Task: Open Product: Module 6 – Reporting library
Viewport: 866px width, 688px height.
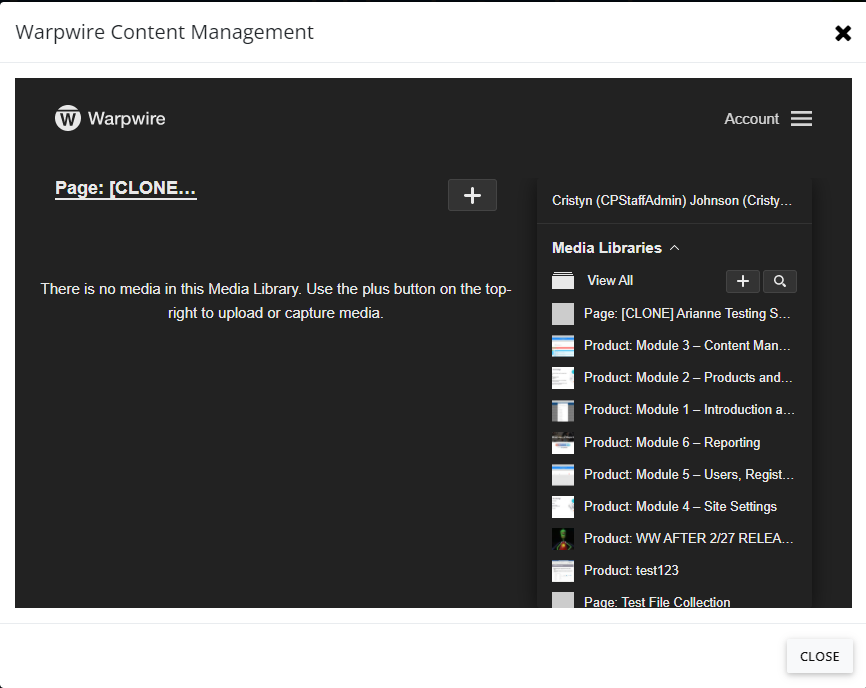Action: click(x=672, y=443)
